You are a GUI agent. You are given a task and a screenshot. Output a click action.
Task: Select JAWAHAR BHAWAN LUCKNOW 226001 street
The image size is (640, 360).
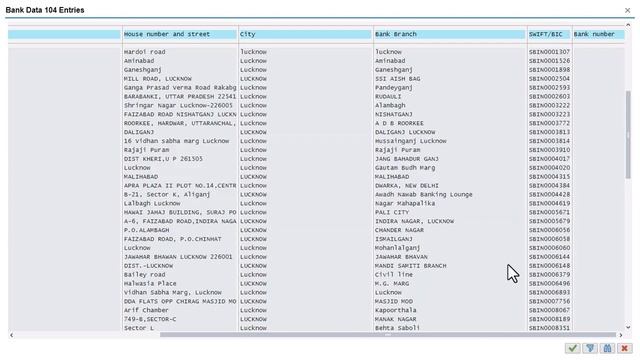pos(178,257)
